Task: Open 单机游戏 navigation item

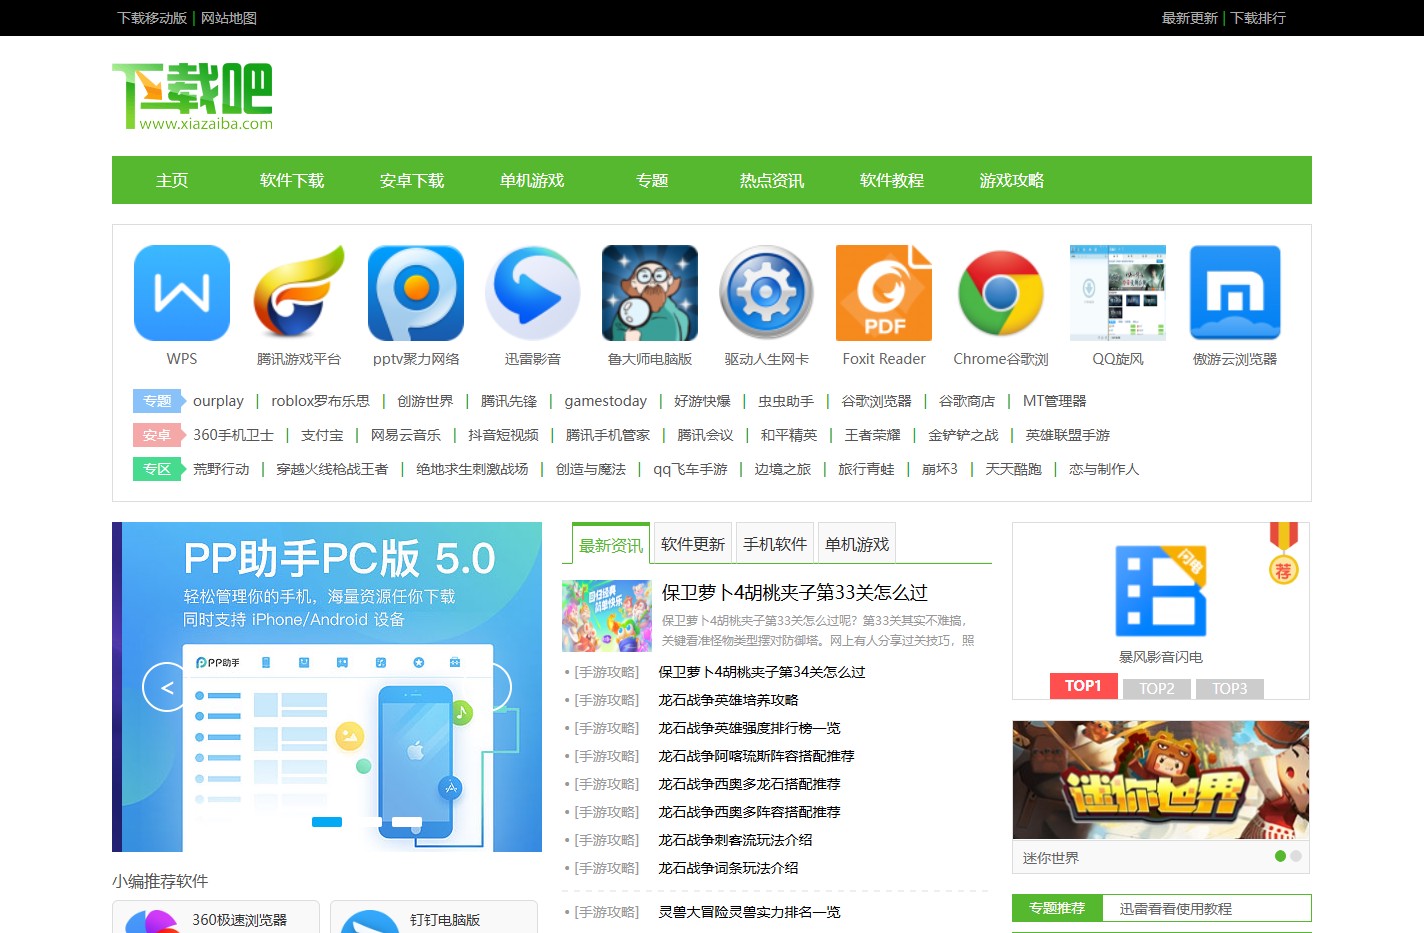Action: 532,180
